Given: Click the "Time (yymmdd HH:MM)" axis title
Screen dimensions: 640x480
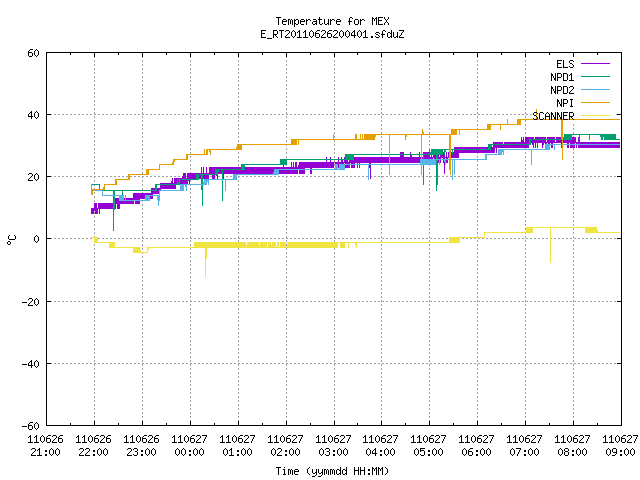Looking at the screenshot, I should tap(332, 471).
